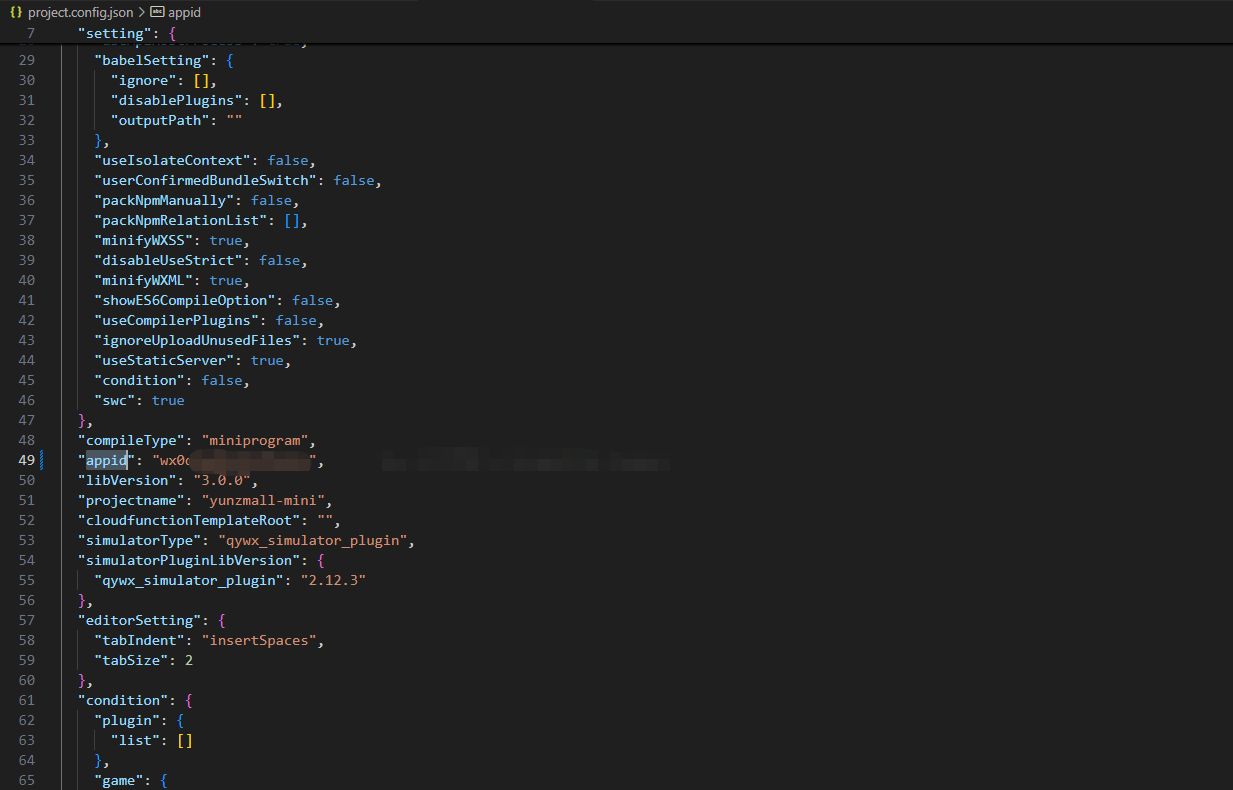Click line number 49 in gutter

(27, 460)
